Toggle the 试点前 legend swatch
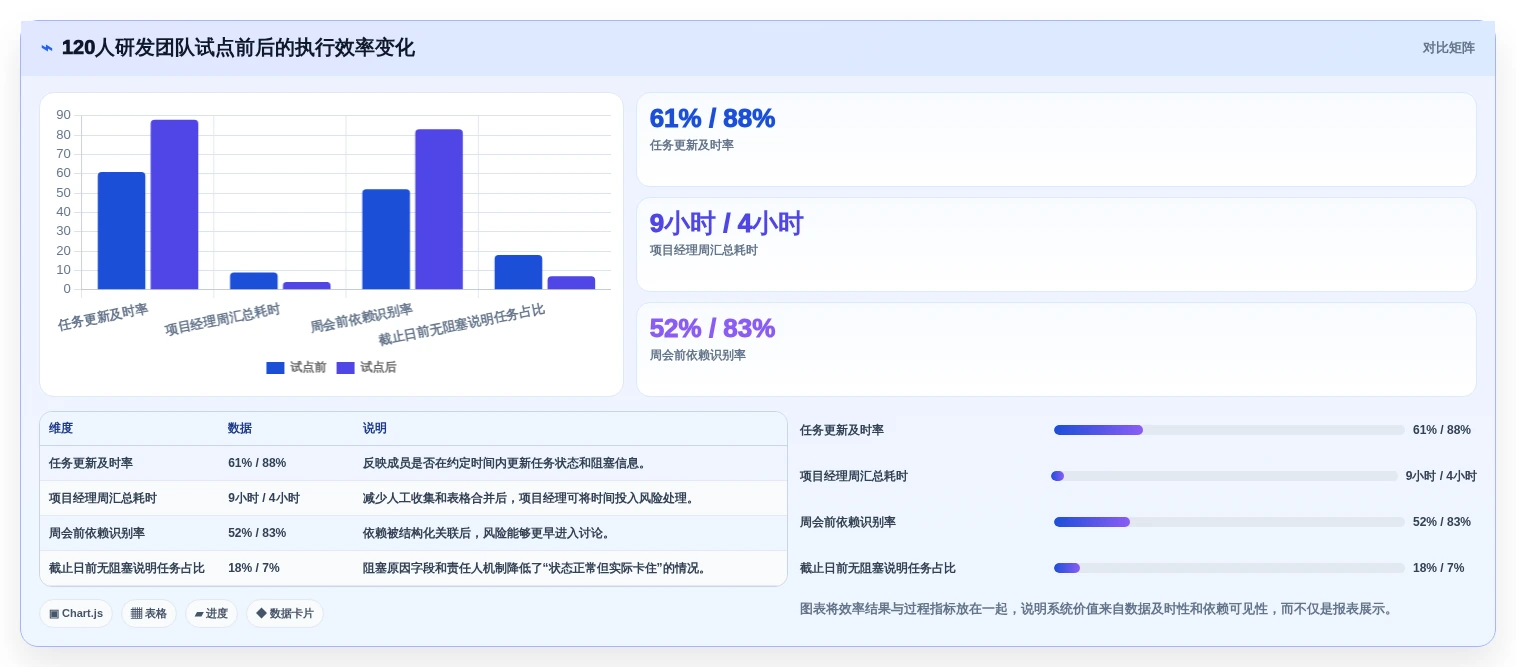This screenshot has height=667, width=1516. click(275, 368)
